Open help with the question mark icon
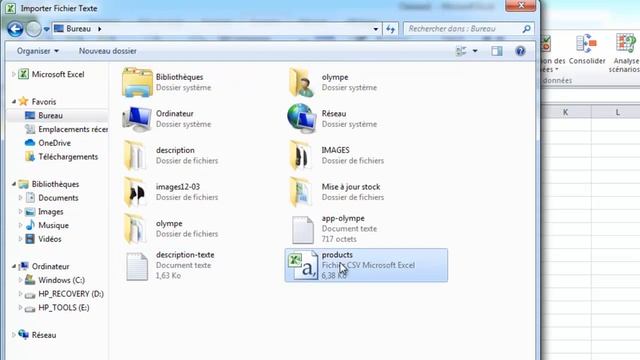640x360 pixels. [x=520, y=51]
